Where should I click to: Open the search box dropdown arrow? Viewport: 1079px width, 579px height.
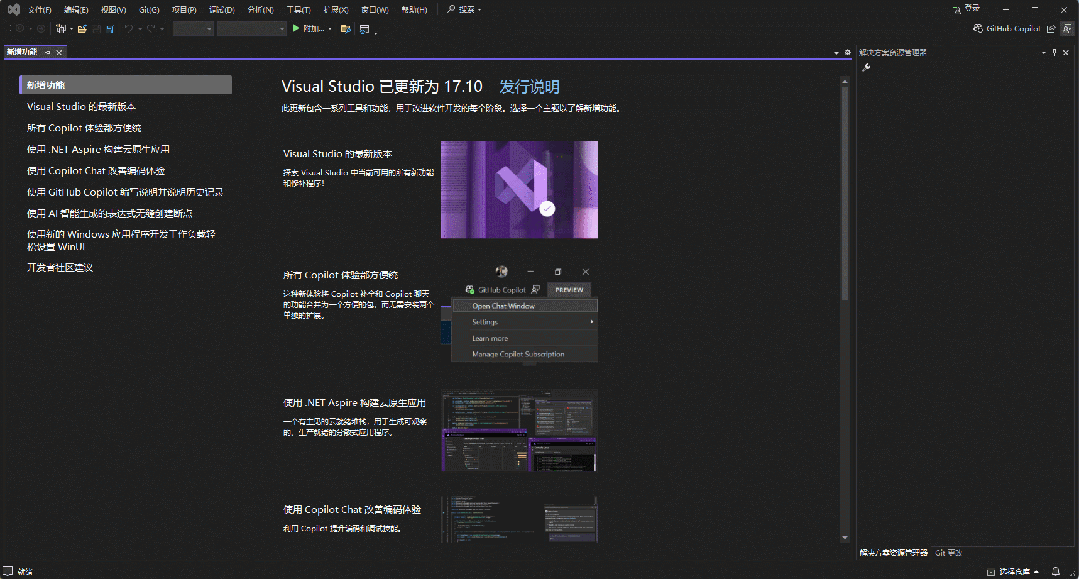pyautogui.click(x=480, y=10)
